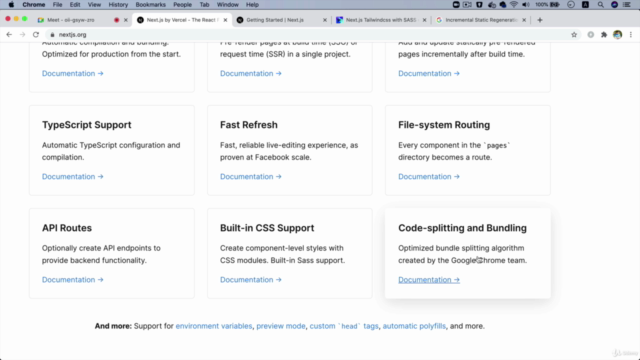The image size is (640, 360).
Task: Open Documentation link under TypeScript Support
Action: (x=73, y=177)
